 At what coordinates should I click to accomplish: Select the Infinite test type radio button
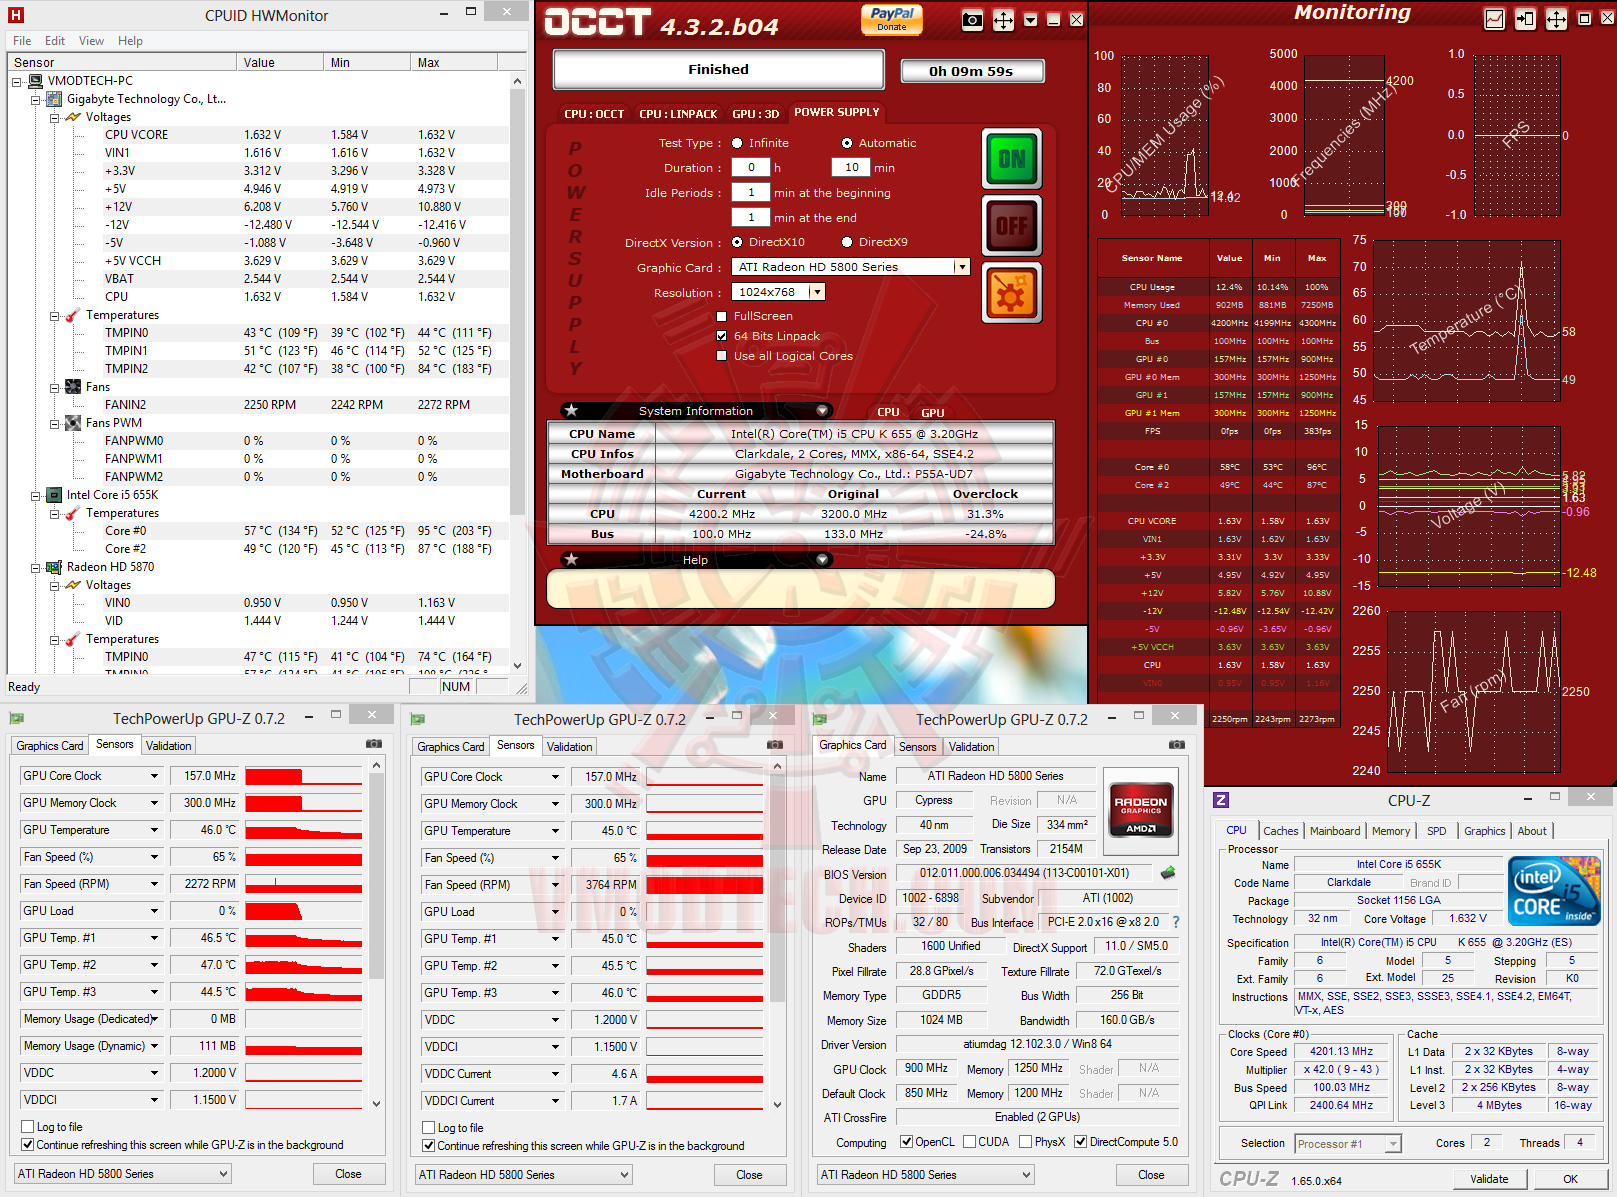[737, 143]
